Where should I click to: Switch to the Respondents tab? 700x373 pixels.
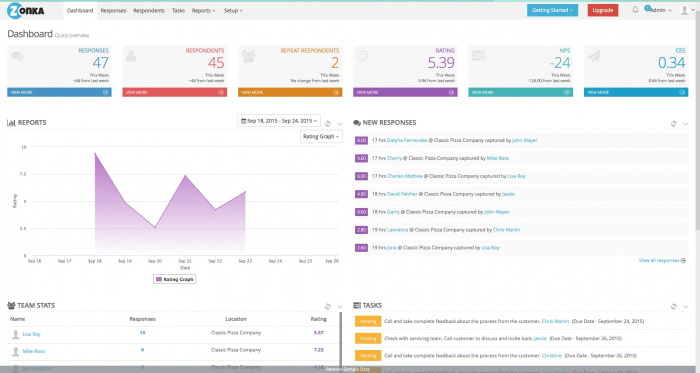(x=149, y=10)
